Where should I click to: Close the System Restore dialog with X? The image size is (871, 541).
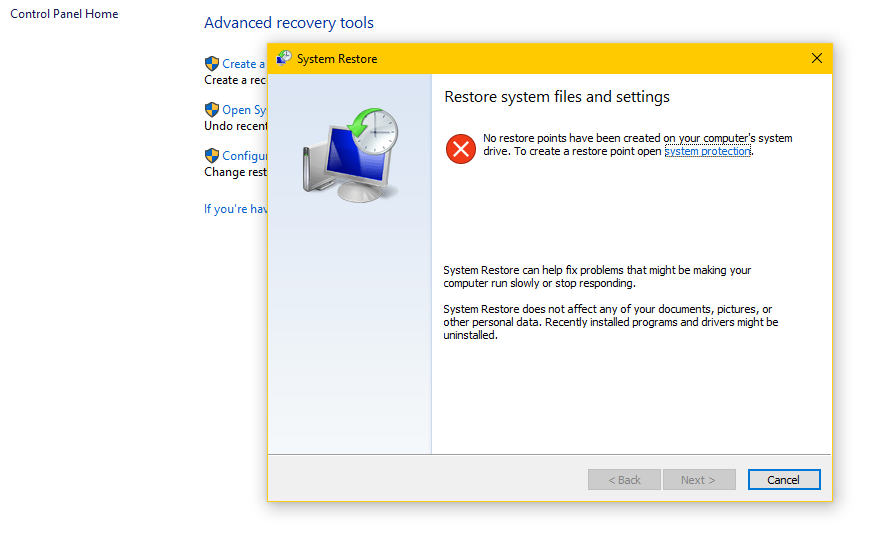point(816,58)
